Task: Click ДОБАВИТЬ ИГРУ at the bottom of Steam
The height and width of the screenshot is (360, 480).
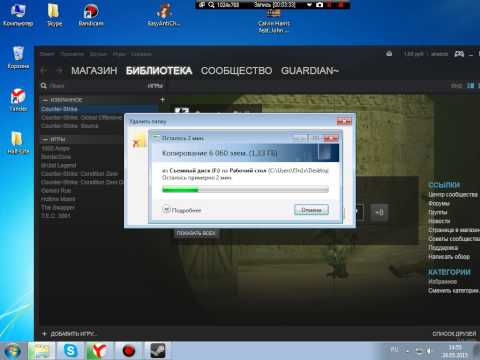Action: tap(69, 334)
